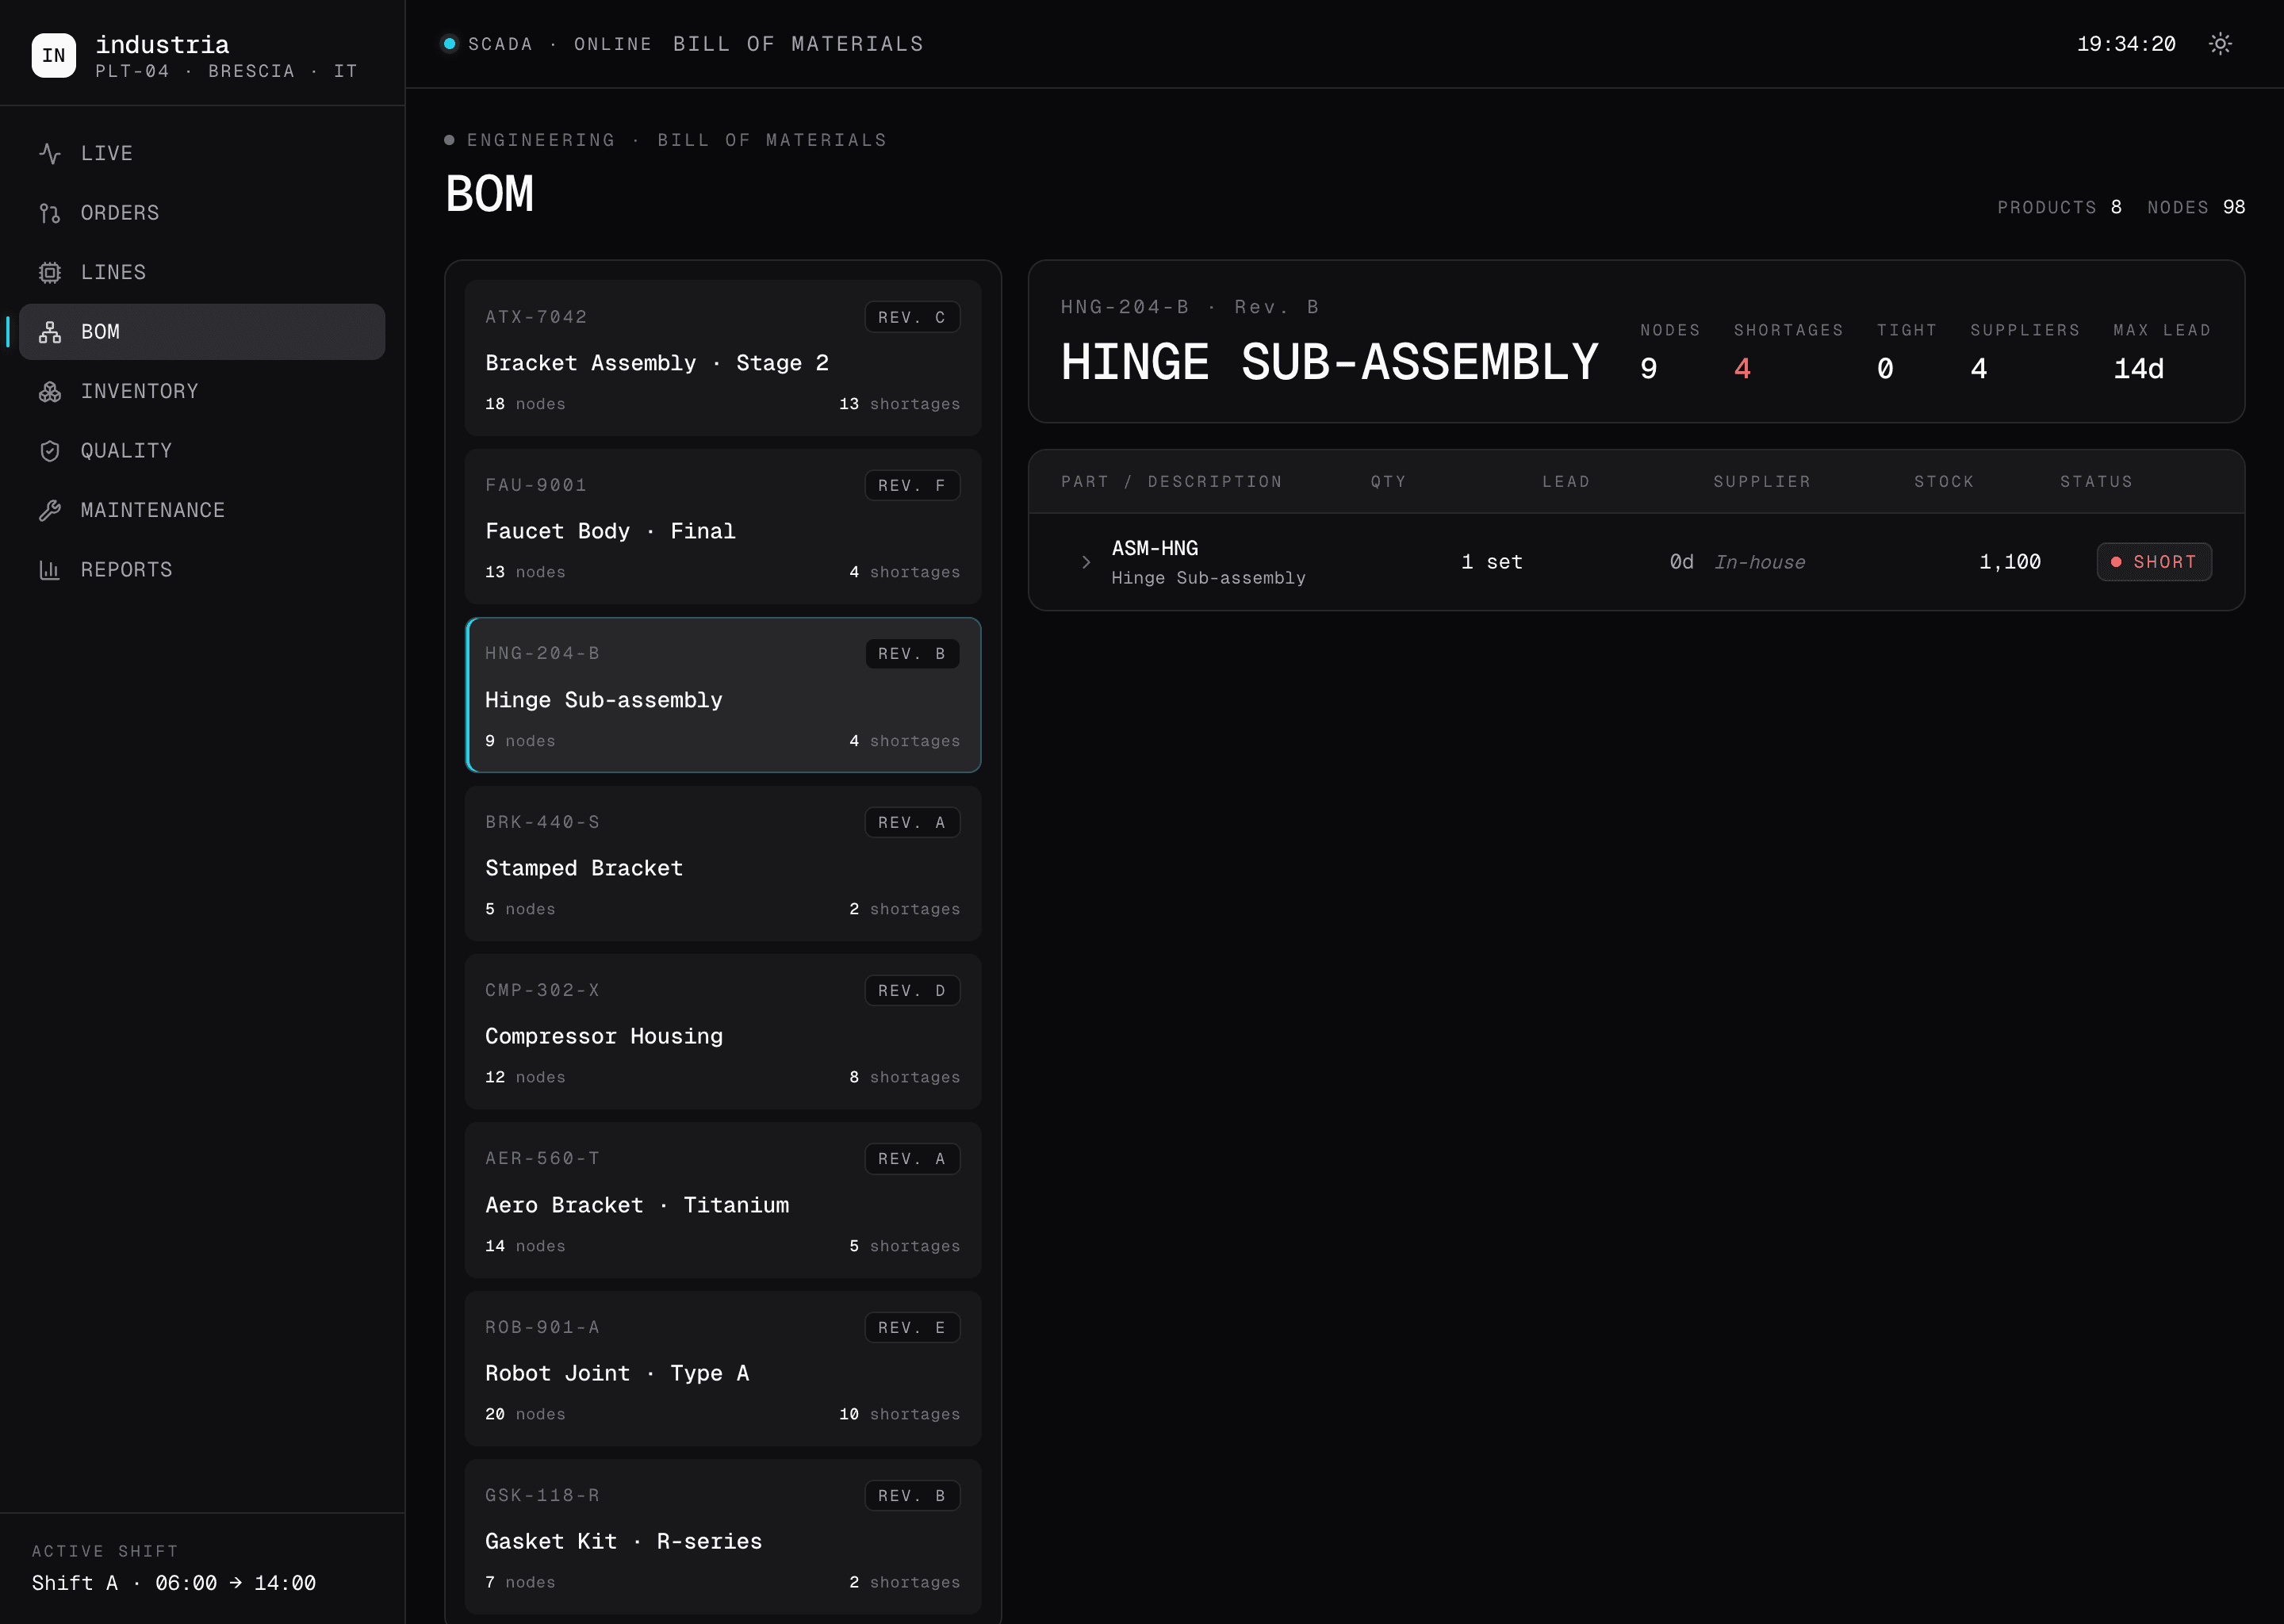The height and width of the screenshot is (1624, 2284).
Task: Click the PART / DESCRIPTION column header
Action: tap(1172, 482)
